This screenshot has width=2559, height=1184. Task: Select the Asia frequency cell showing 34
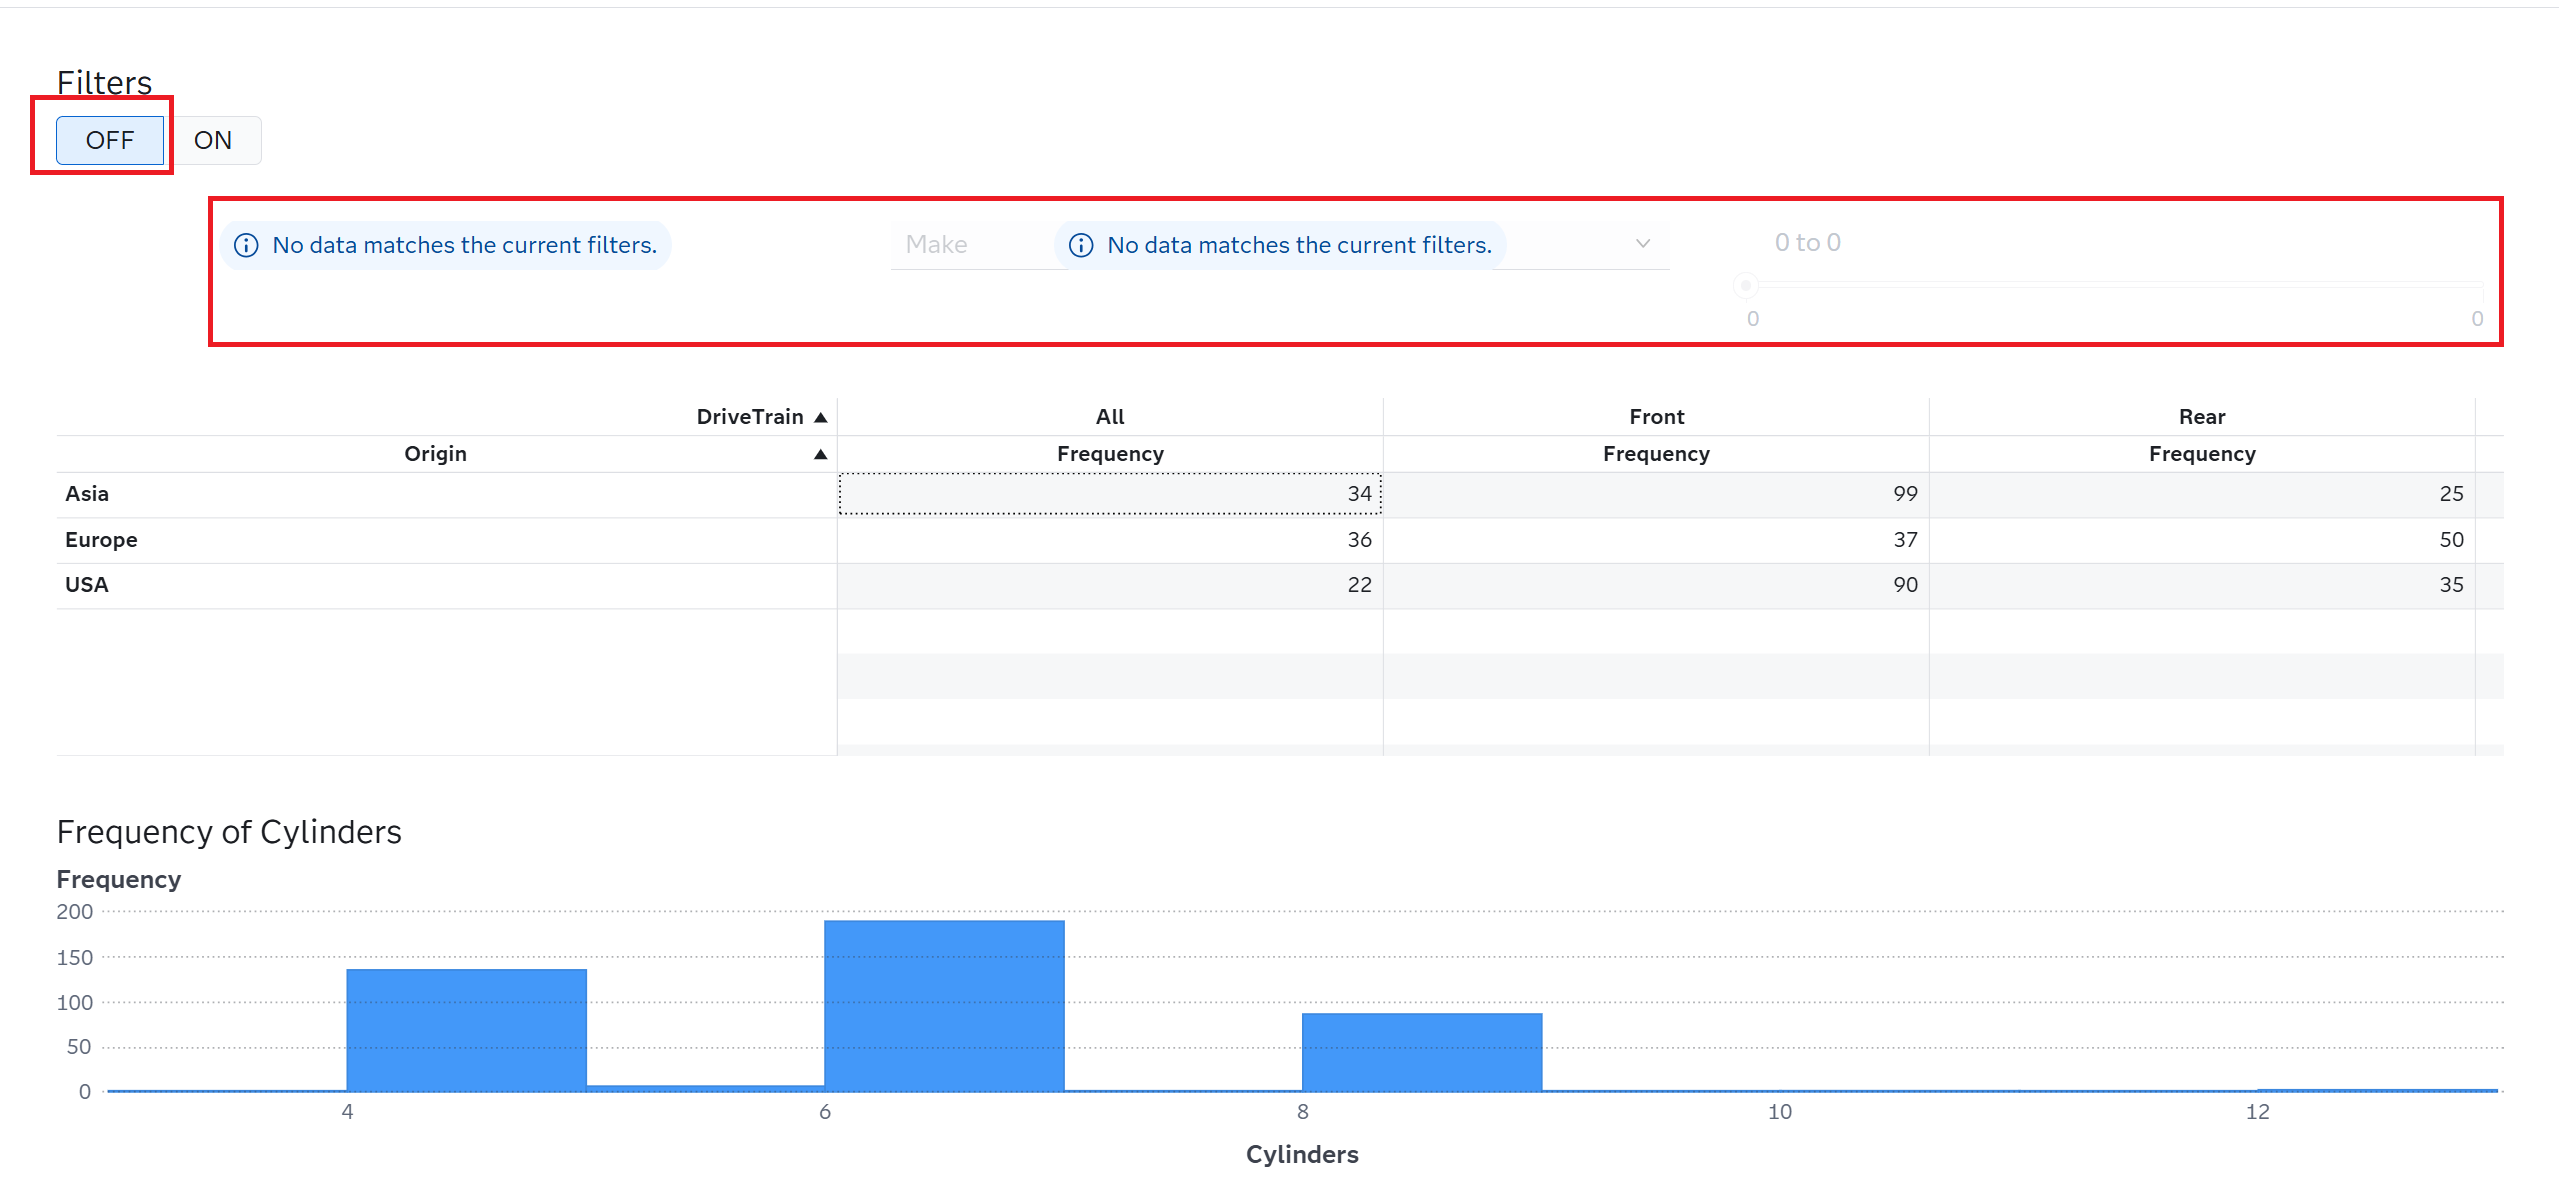(1109, 493)
